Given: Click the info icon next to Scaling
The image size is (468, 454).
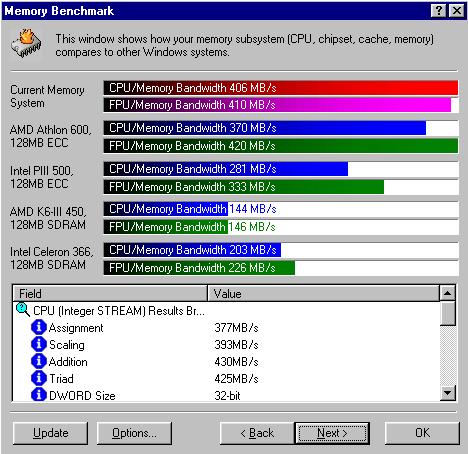Looking at the screenshot, I should [39, 344].
